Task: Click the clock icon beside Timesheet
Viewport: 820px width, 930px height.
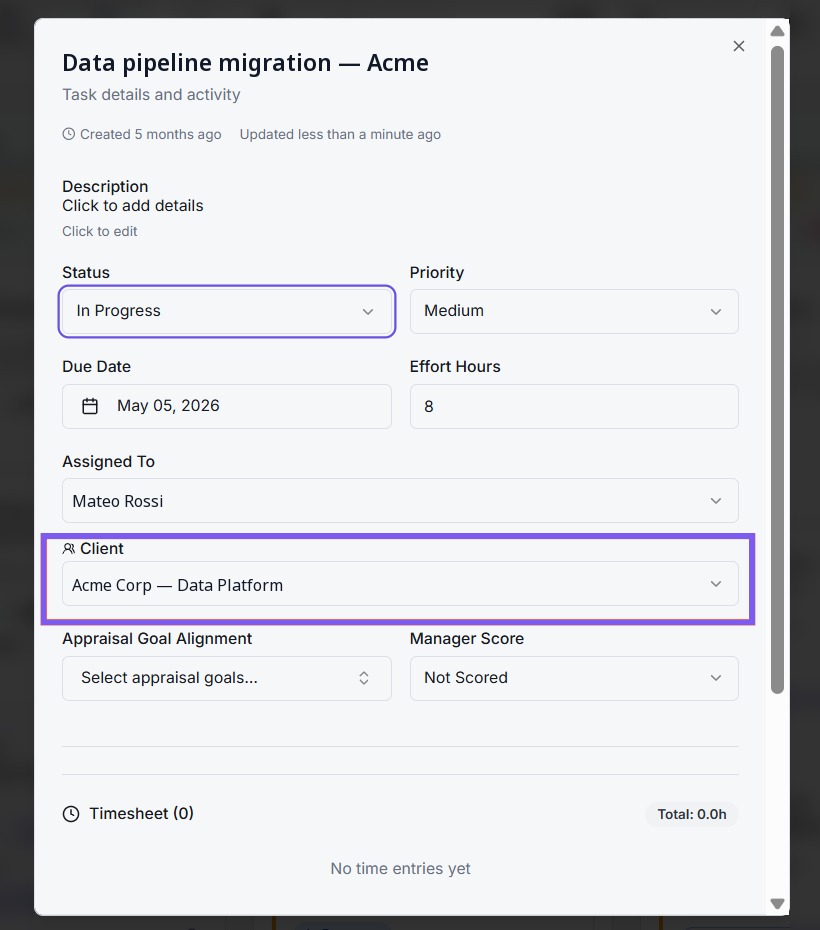Action: click(71, 814)
